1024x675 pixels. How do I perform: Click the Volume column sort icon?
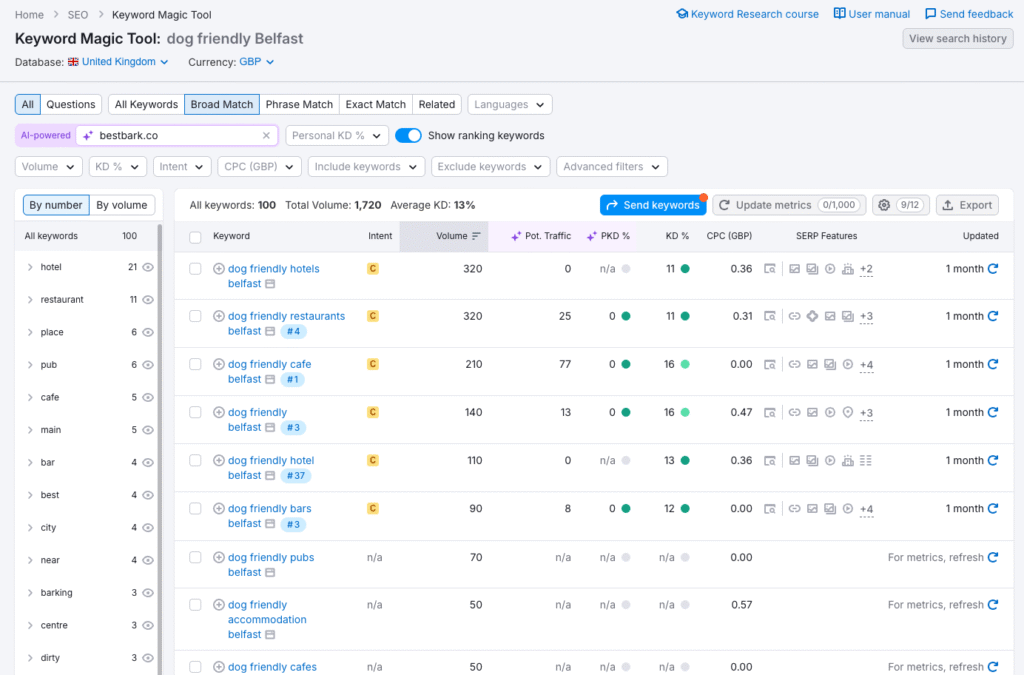point(476,236)
